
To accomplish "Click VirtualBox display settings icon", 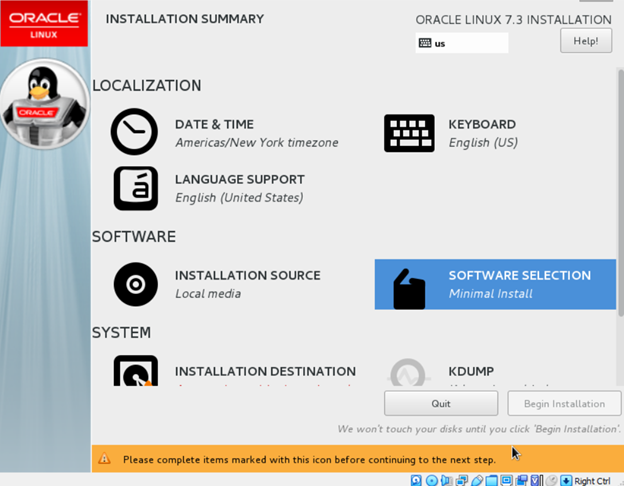I will [506, 480].
